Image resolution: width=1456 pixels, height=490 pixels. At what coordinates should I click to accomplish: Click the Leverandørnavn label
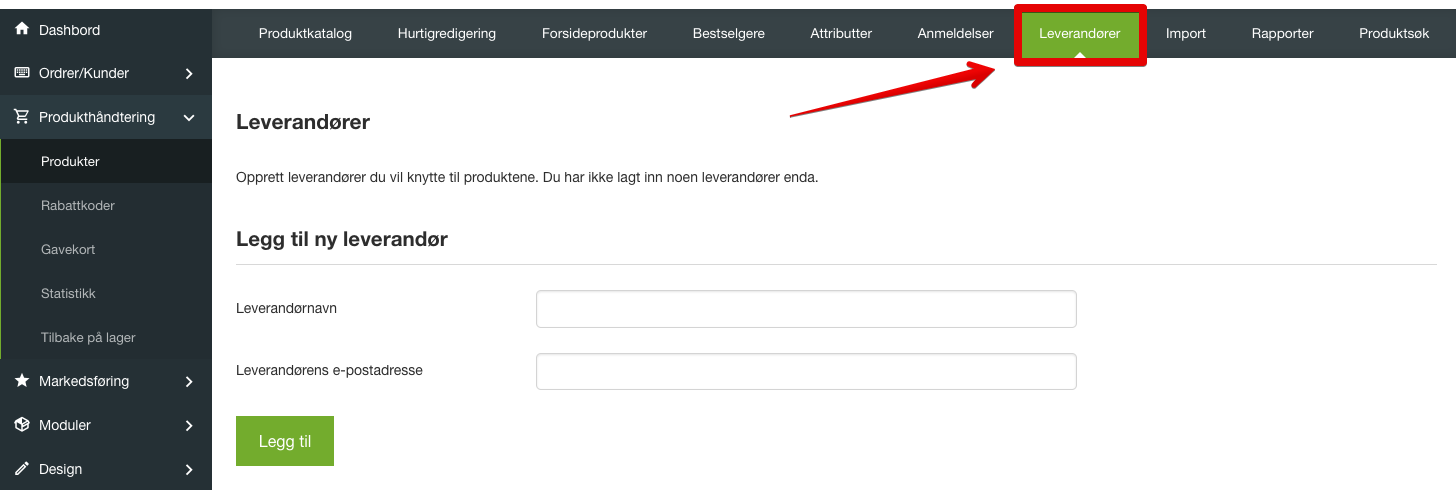pyautogui.click(x=286, y=309)
